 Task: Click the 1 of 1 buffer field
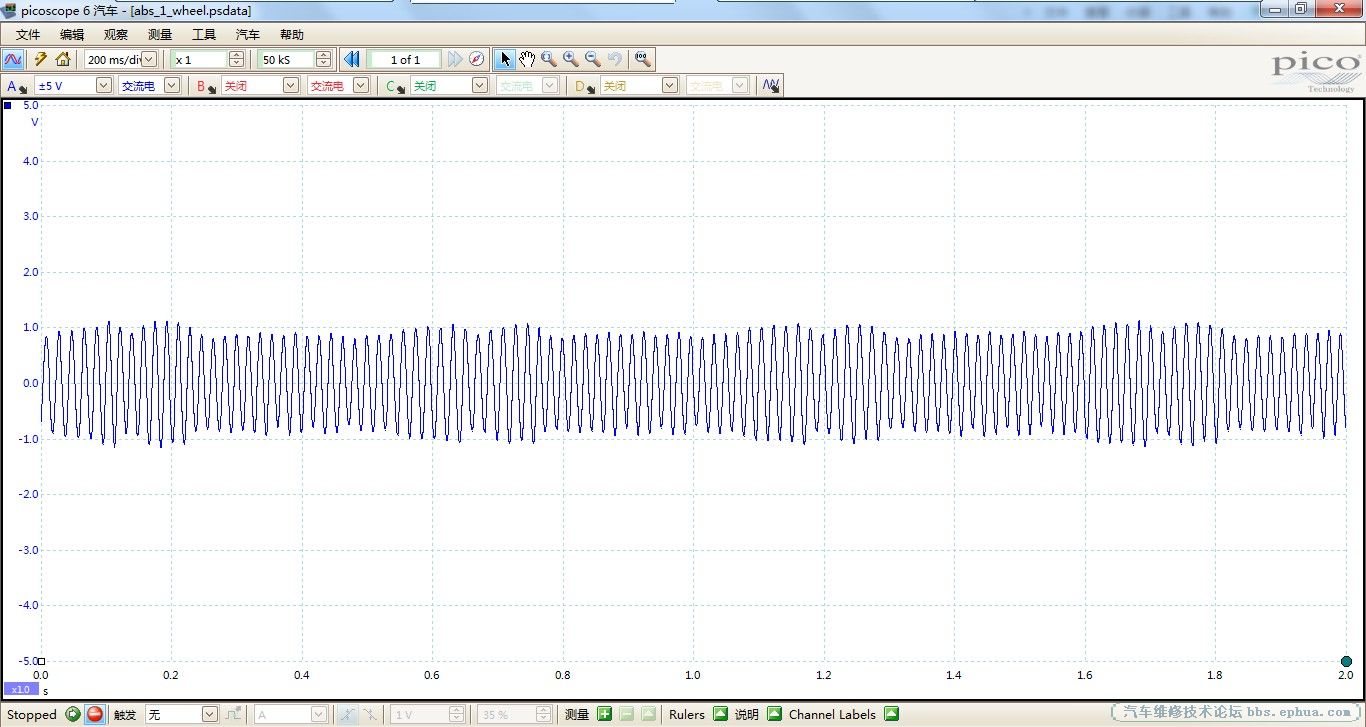point(404,60)
